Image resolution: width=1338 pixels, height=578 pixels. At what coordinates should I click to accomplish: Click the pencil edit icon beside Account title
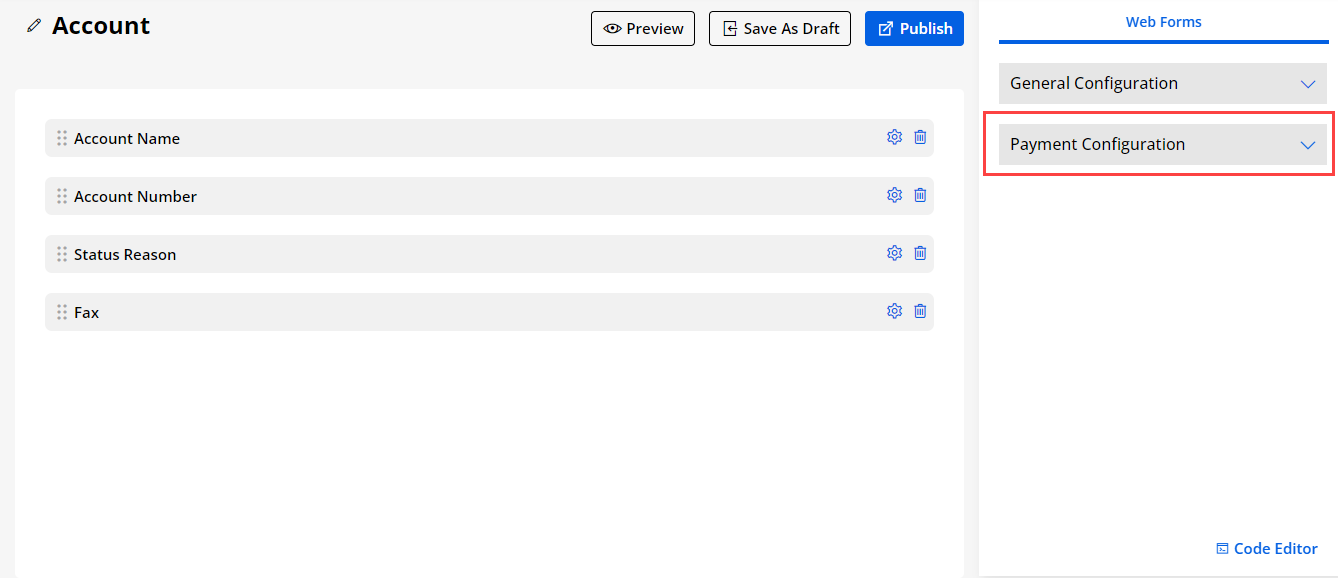point(35,26)
